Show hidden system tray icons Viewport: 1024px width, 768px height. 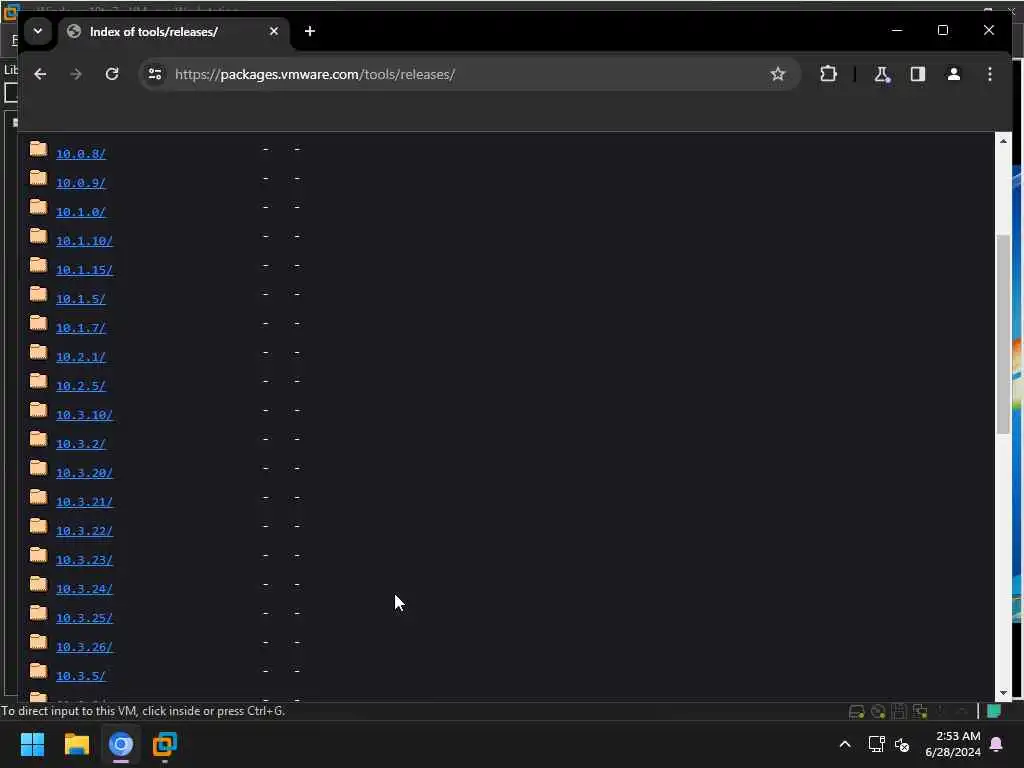(x=844, y=744)
